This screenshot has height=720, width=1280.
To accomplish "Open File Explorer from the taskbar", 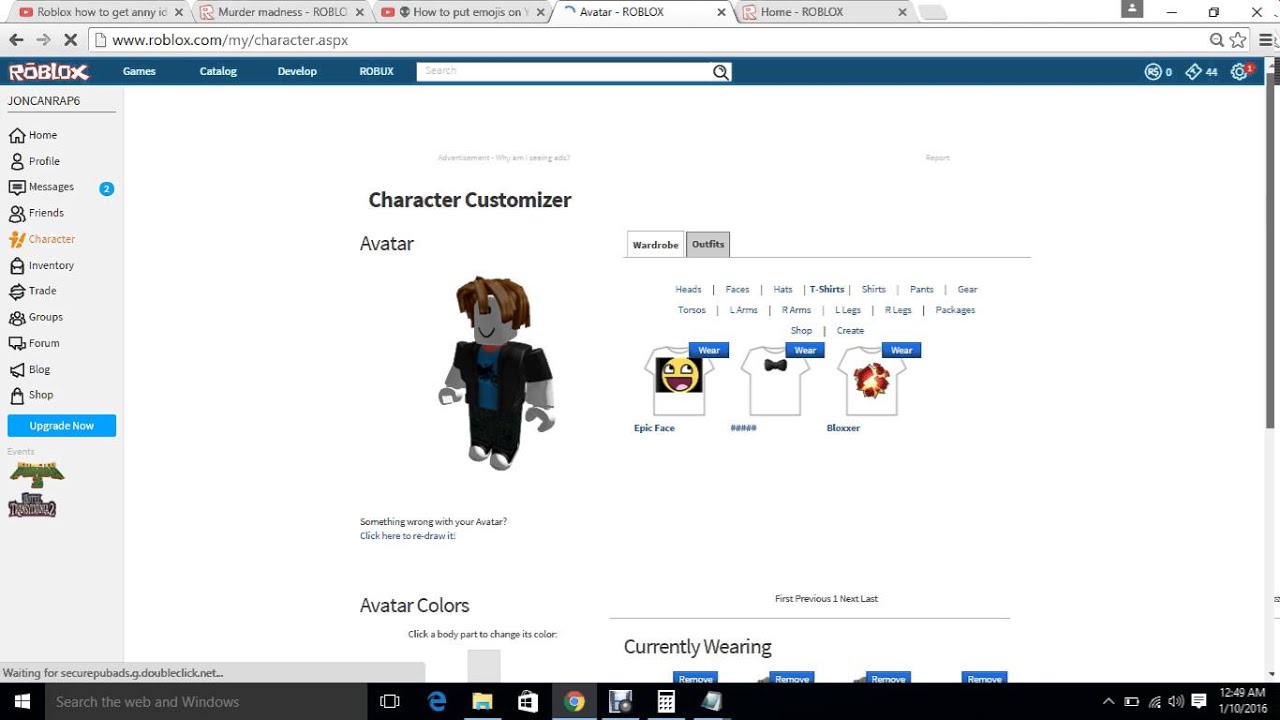I will [x=482, y=701].
